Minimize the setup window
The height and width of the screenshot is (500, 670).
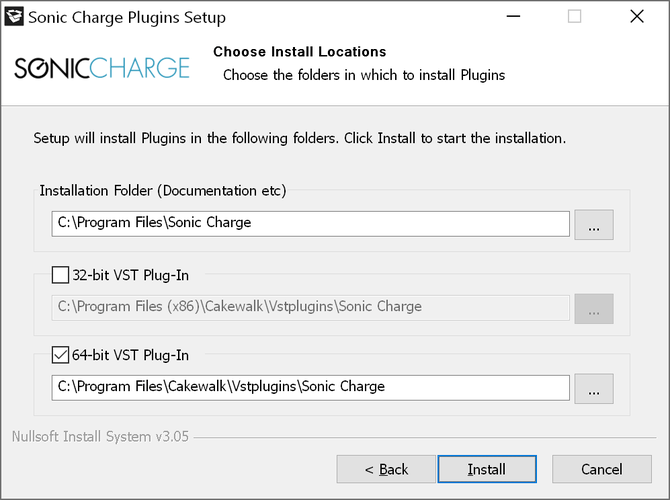click(513, 17)
